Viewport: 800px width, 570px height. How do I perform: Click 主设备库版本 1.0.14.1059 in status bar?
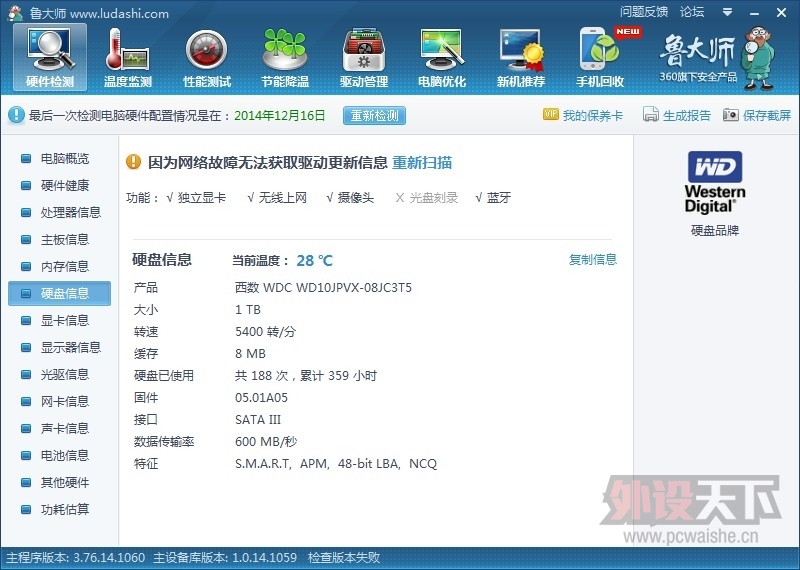pos(225,558)
